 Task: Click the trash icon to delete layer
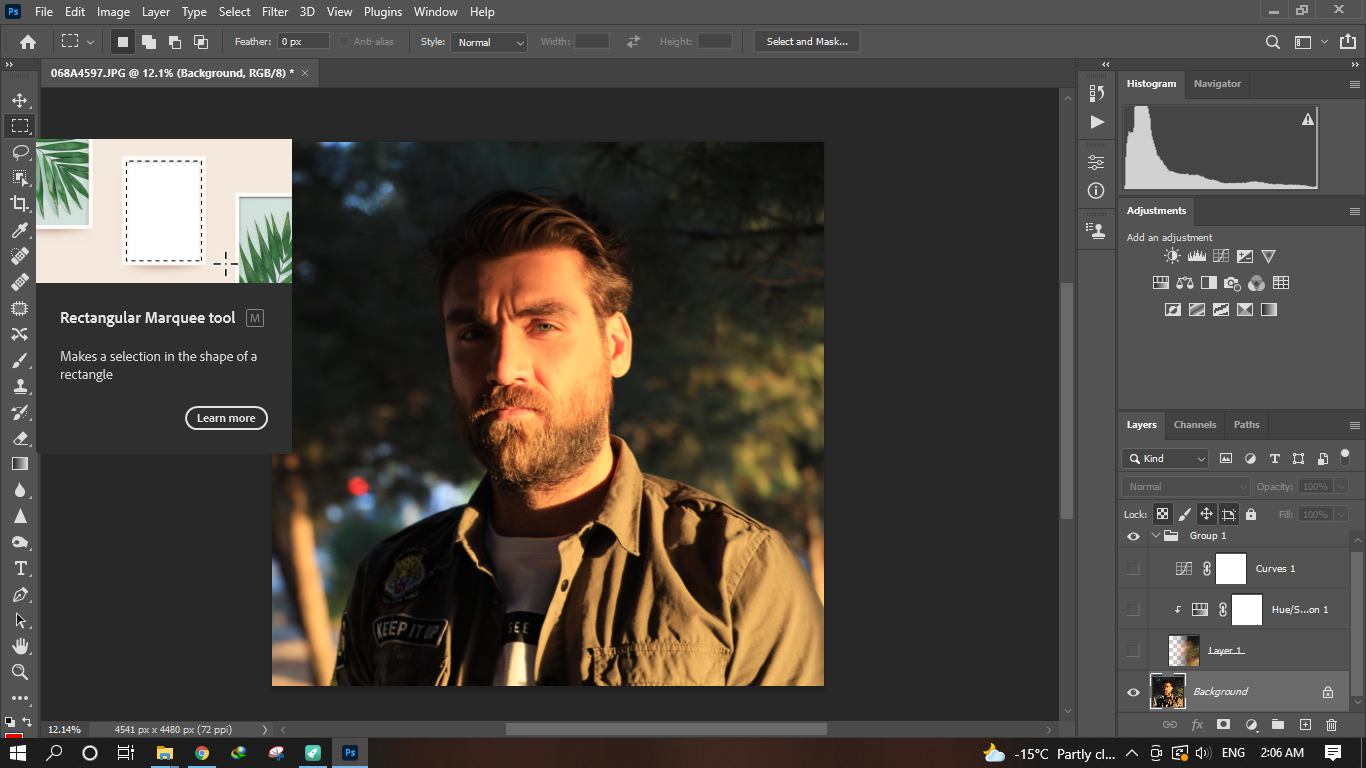pos(1331,724)
